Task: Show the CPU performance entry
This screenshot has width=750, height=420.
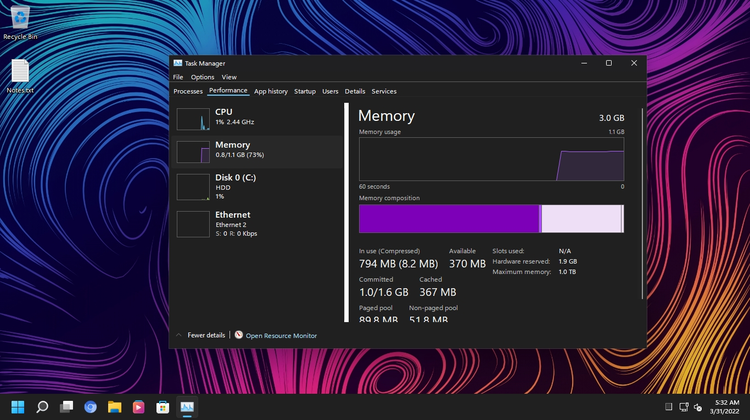Action: [x=258, y=119]
